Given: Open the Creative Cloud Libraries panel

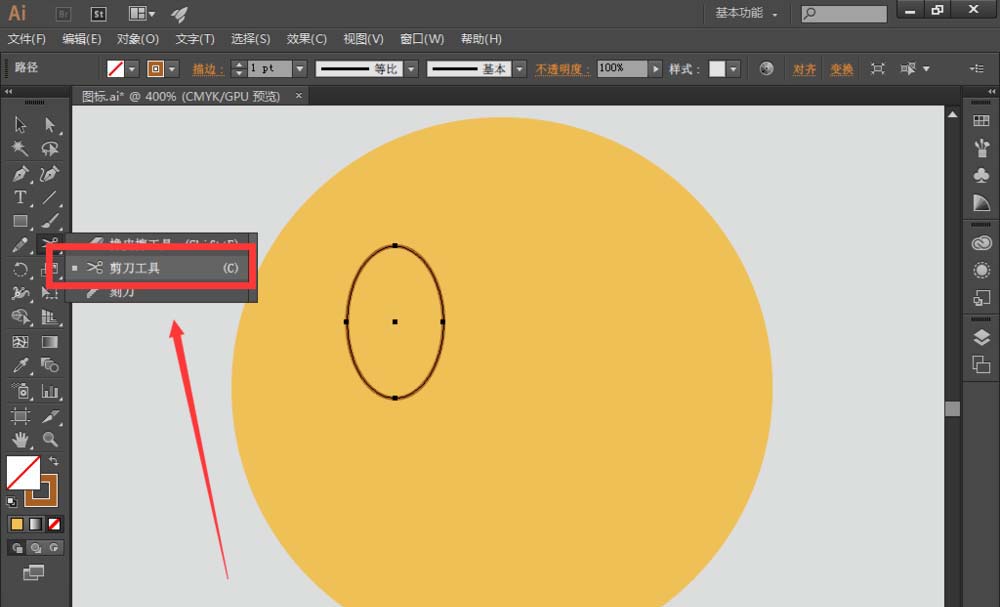Looking at the screenshot, I should point(981,243).
